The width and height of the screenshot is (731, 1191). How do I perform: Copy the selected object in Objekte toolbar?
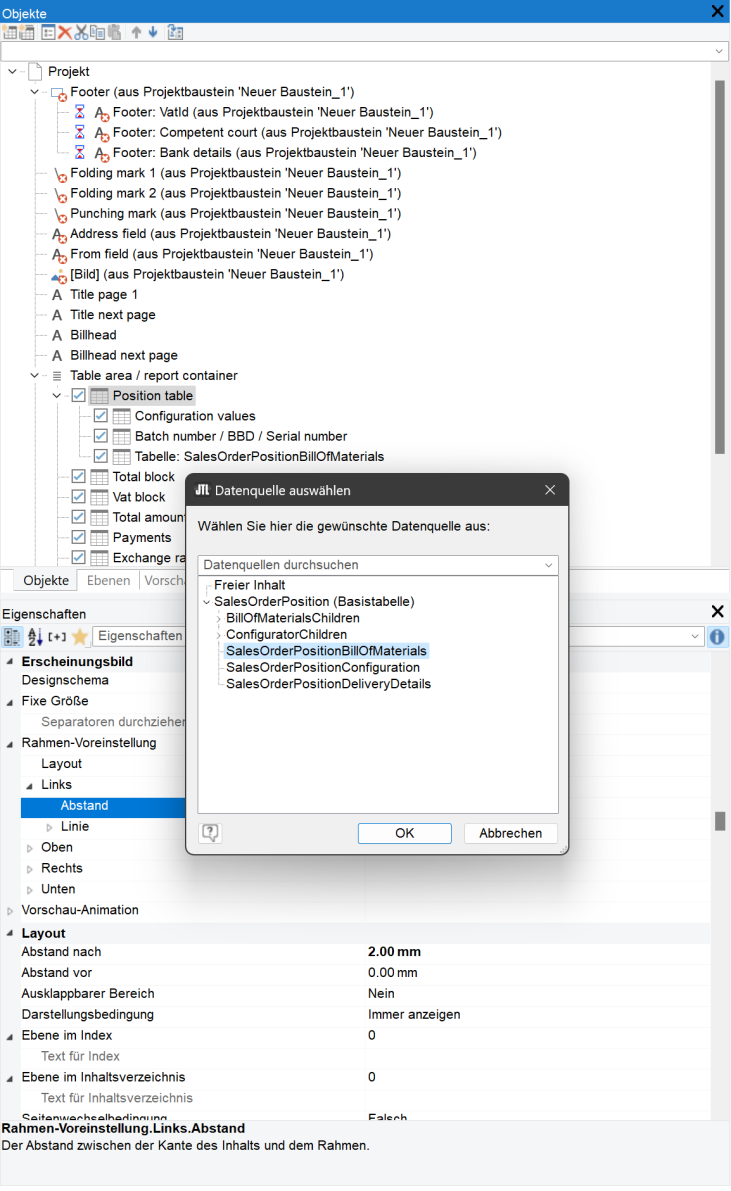click(x=97, y=33)
